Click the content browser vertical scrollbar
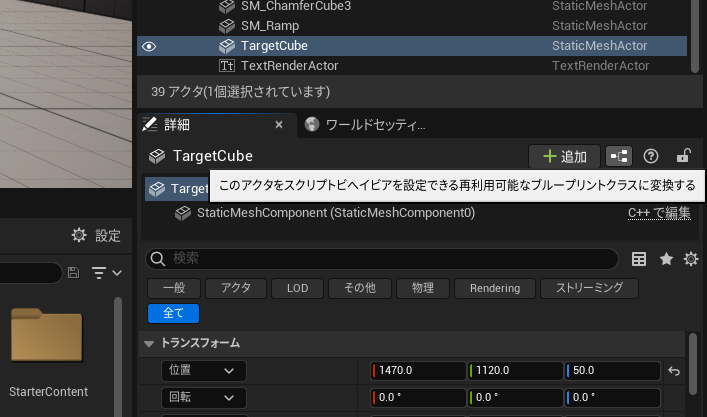This screenshot has height=417, width=707. pos(118,357)
